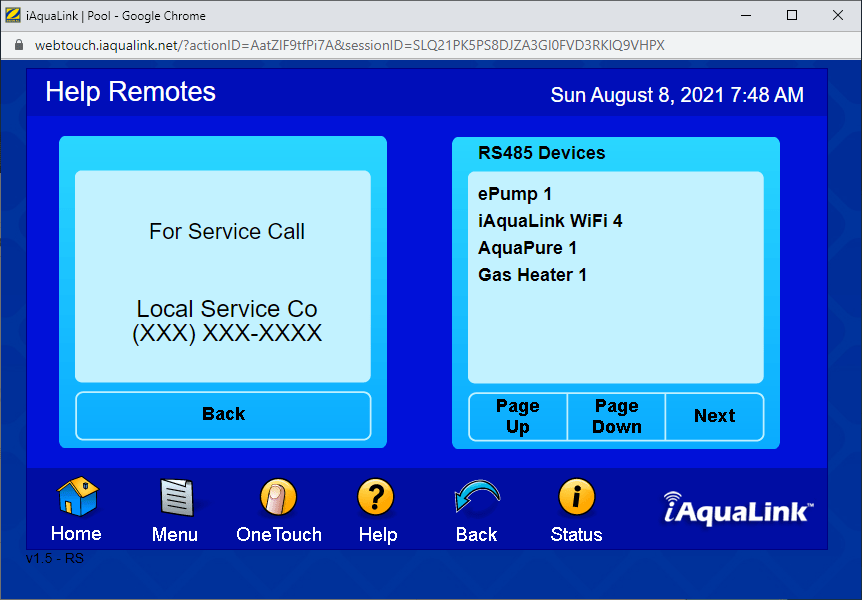Go to the Home screen icon
862x600 pixels.
pyautogui.click(x=77, y=497)
